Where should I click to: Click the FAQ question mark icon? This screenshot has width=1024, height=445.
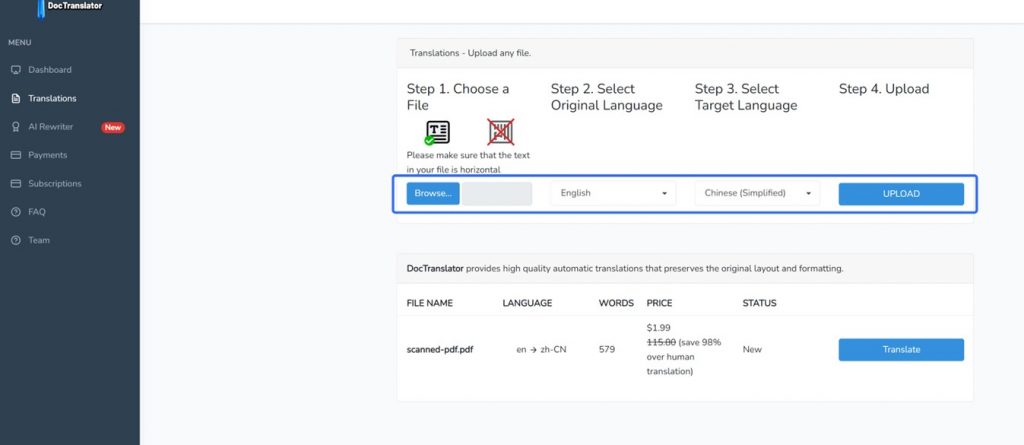point(15,212)
